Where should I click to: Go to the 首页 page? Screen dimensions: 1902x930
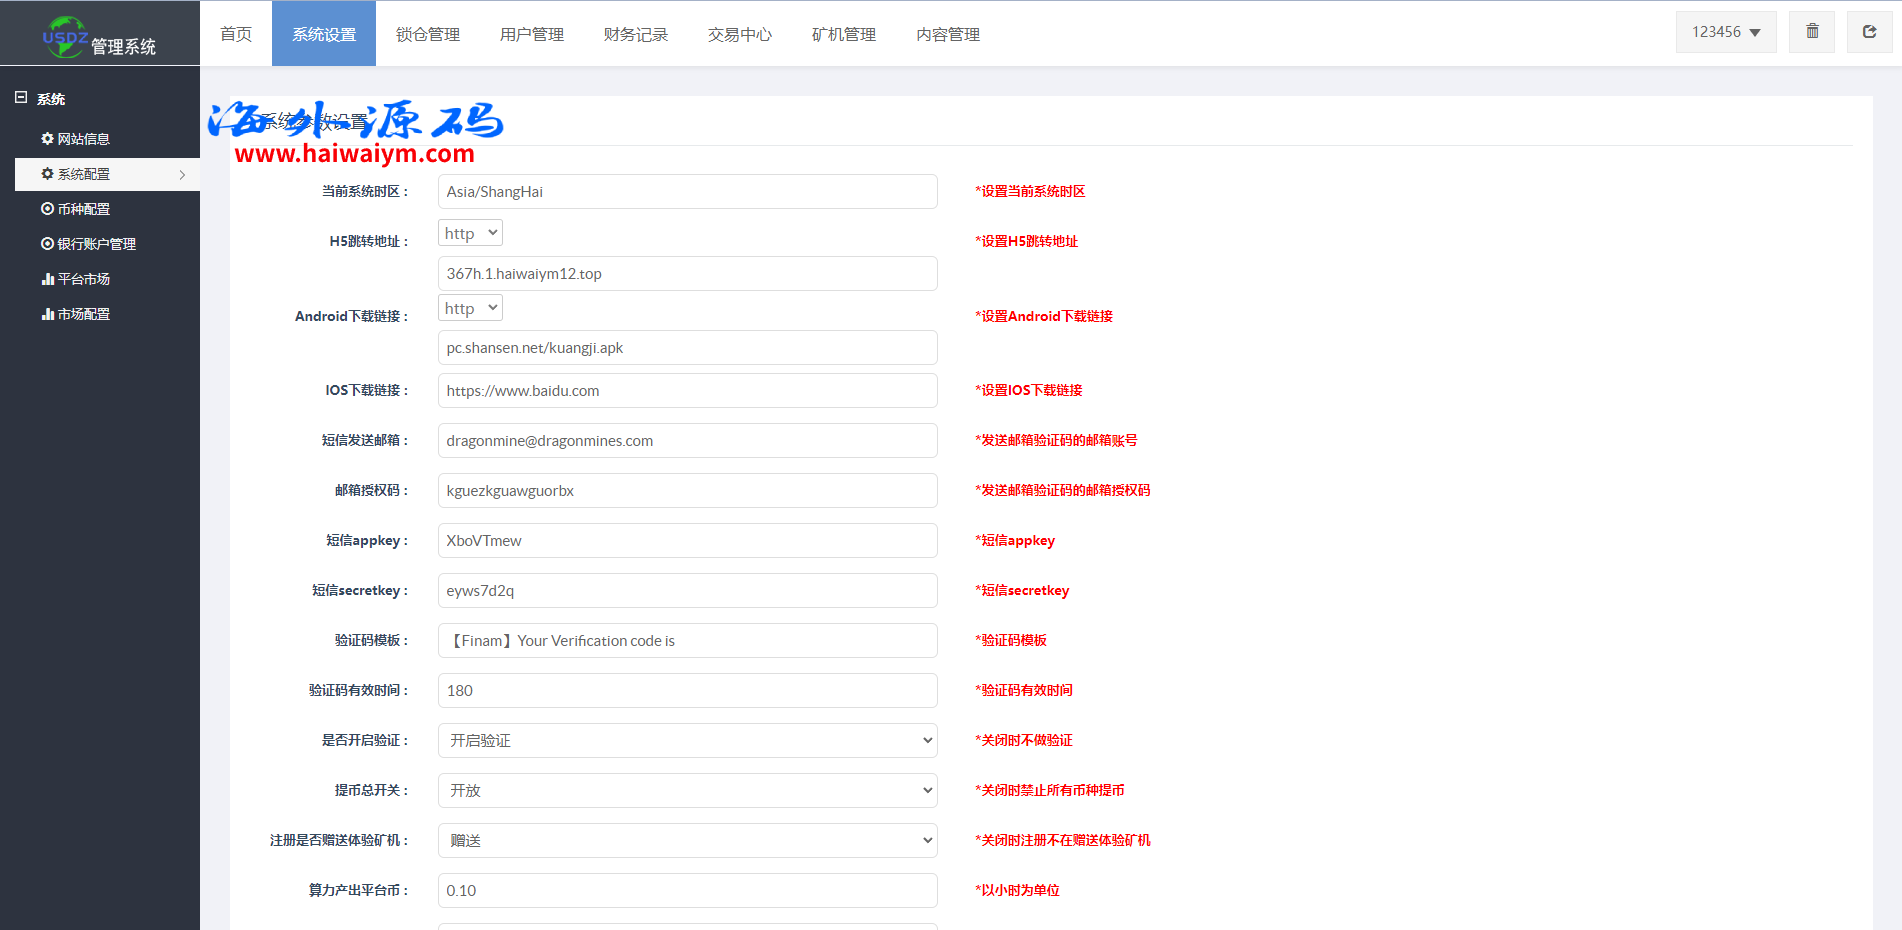tap(236, 34)
